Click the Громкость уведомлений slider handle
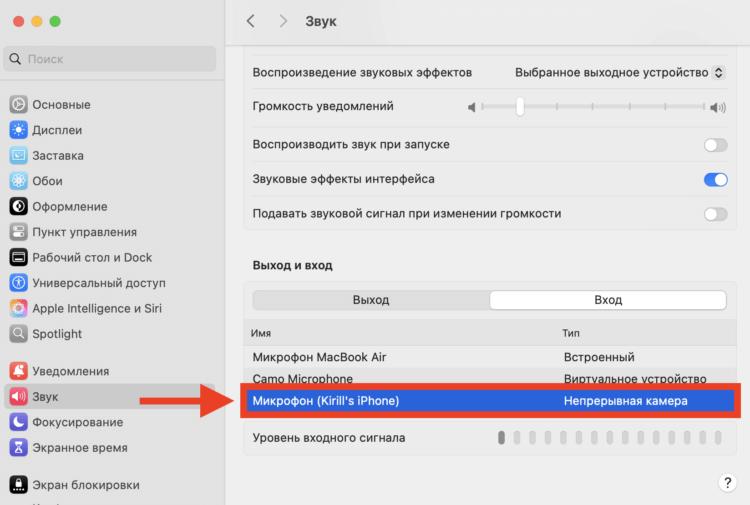The width and height of the screenshot is (750, 505). [x=520, y=106]
